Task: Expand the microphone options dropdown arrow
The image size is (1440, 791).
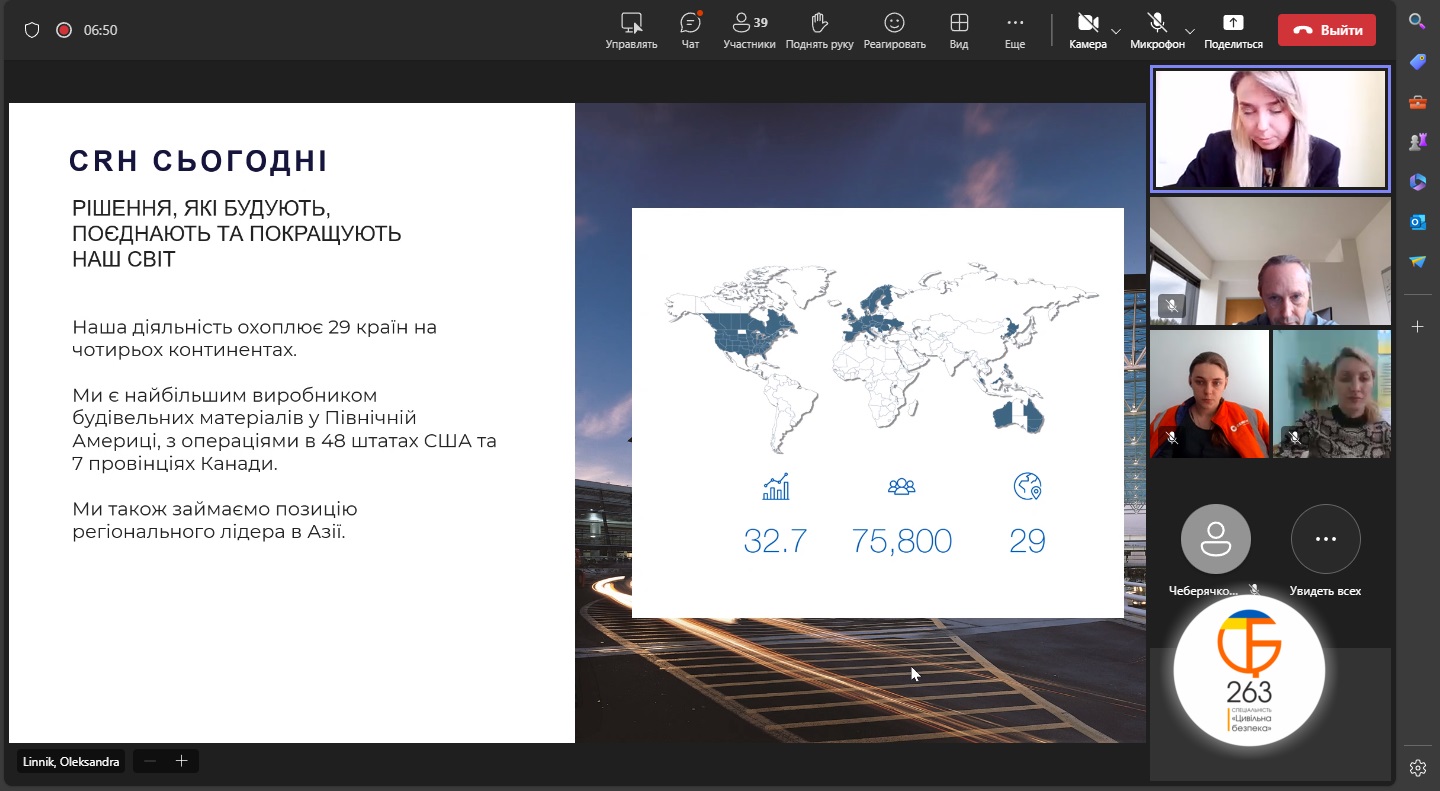Action: [x=1190, y=31]
